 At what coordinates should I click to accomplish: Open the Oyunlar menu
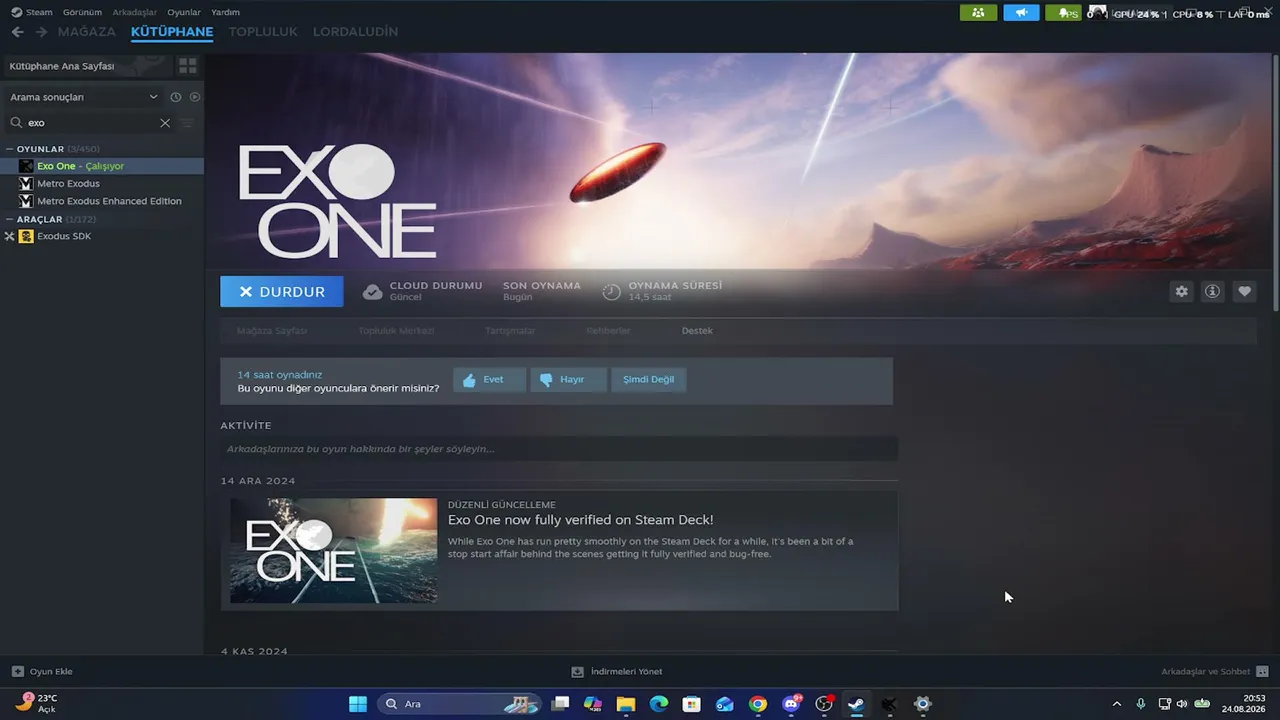click(x=184, y=12)
